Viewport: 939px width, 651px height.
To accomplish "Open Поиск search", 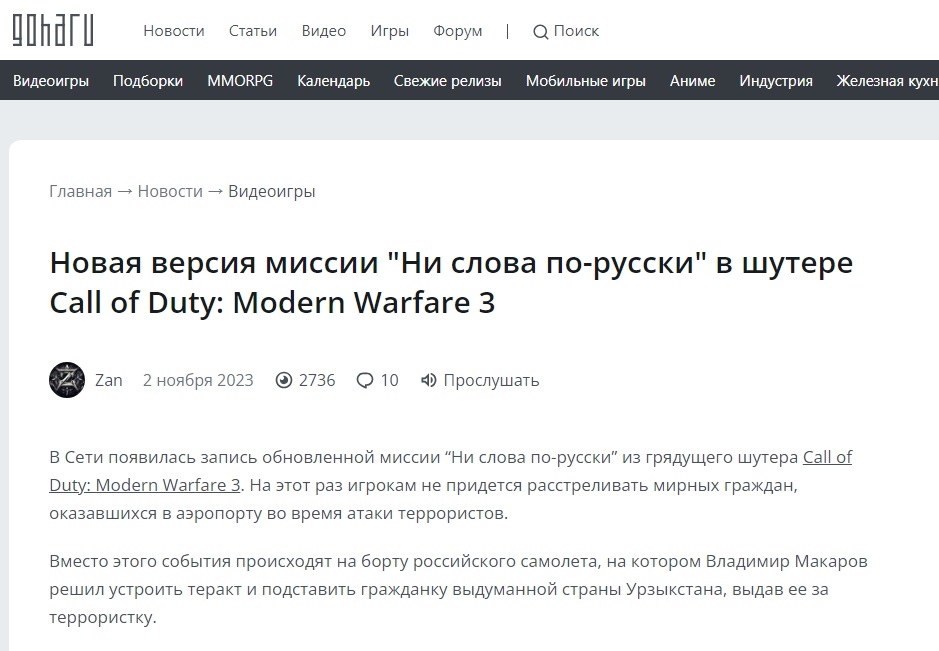I will coord(576,31).
